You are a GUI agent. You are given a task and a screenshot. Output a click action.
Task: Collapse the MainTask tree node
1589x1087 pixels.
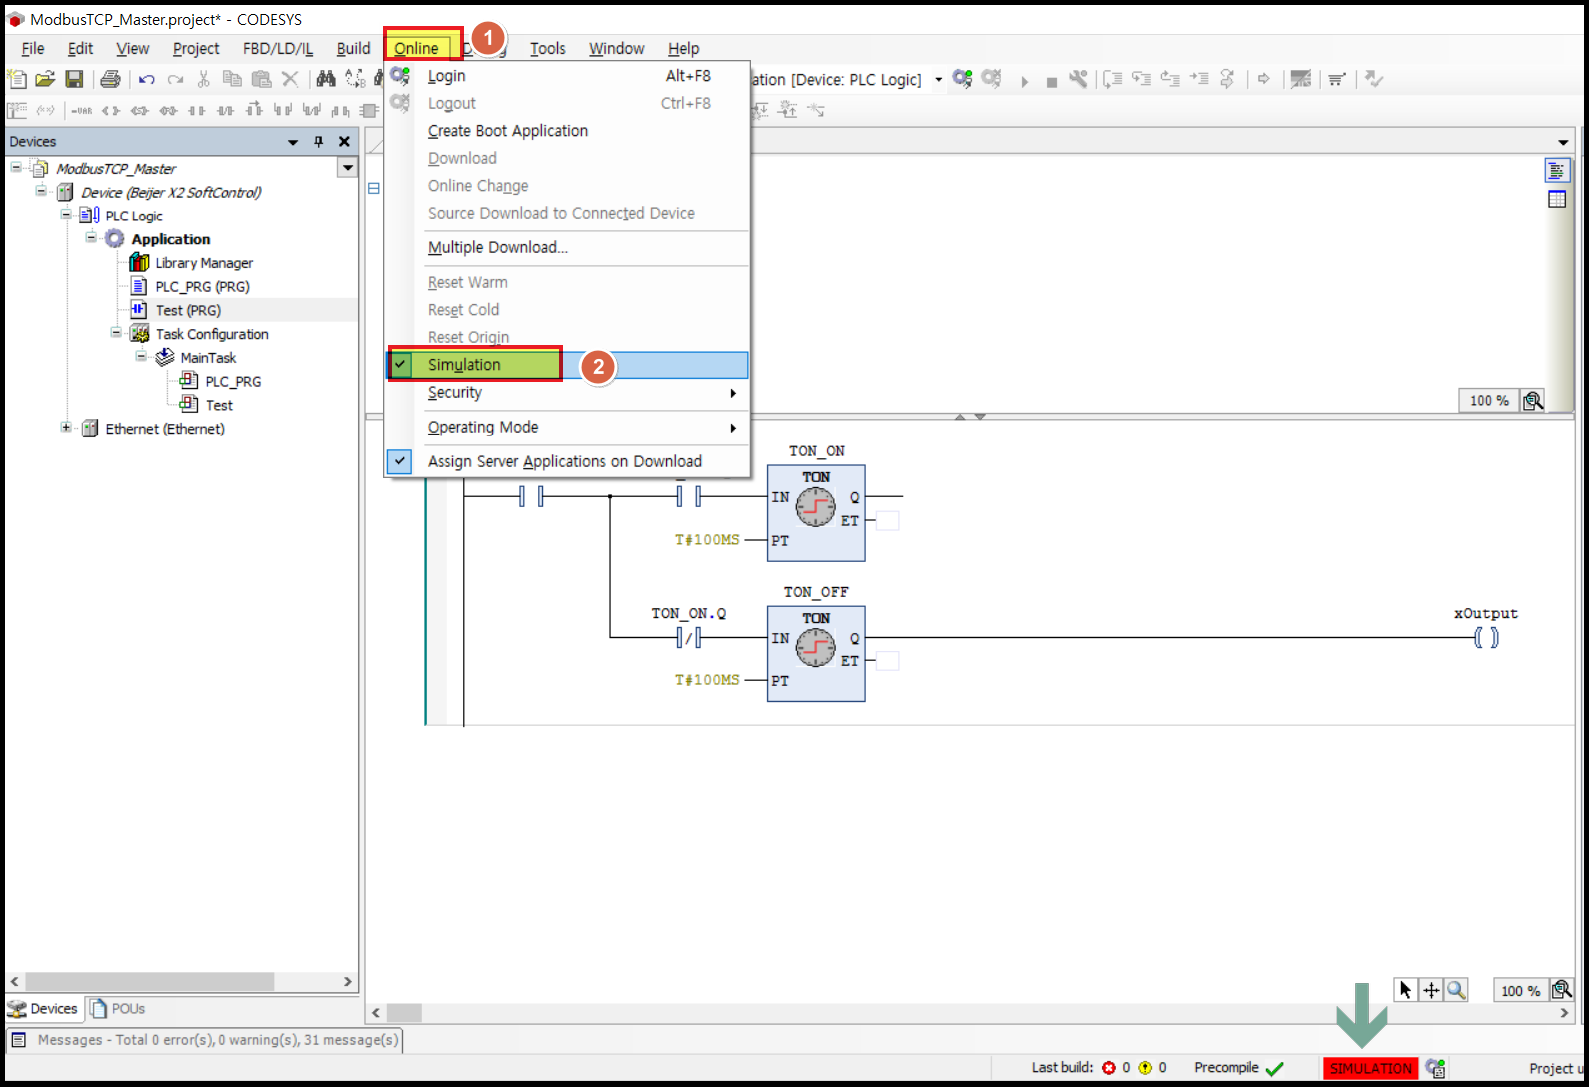coord(141,356)
